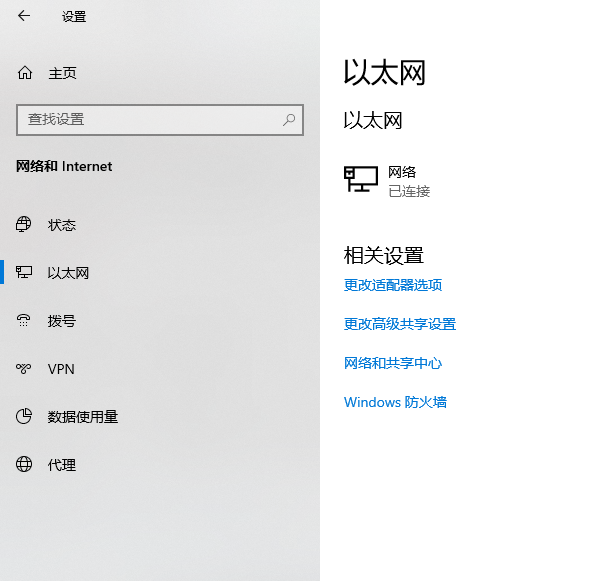This screenshot has height=581, width=601.
Task: Click the globe icon next to 代理
Action: 25,465
